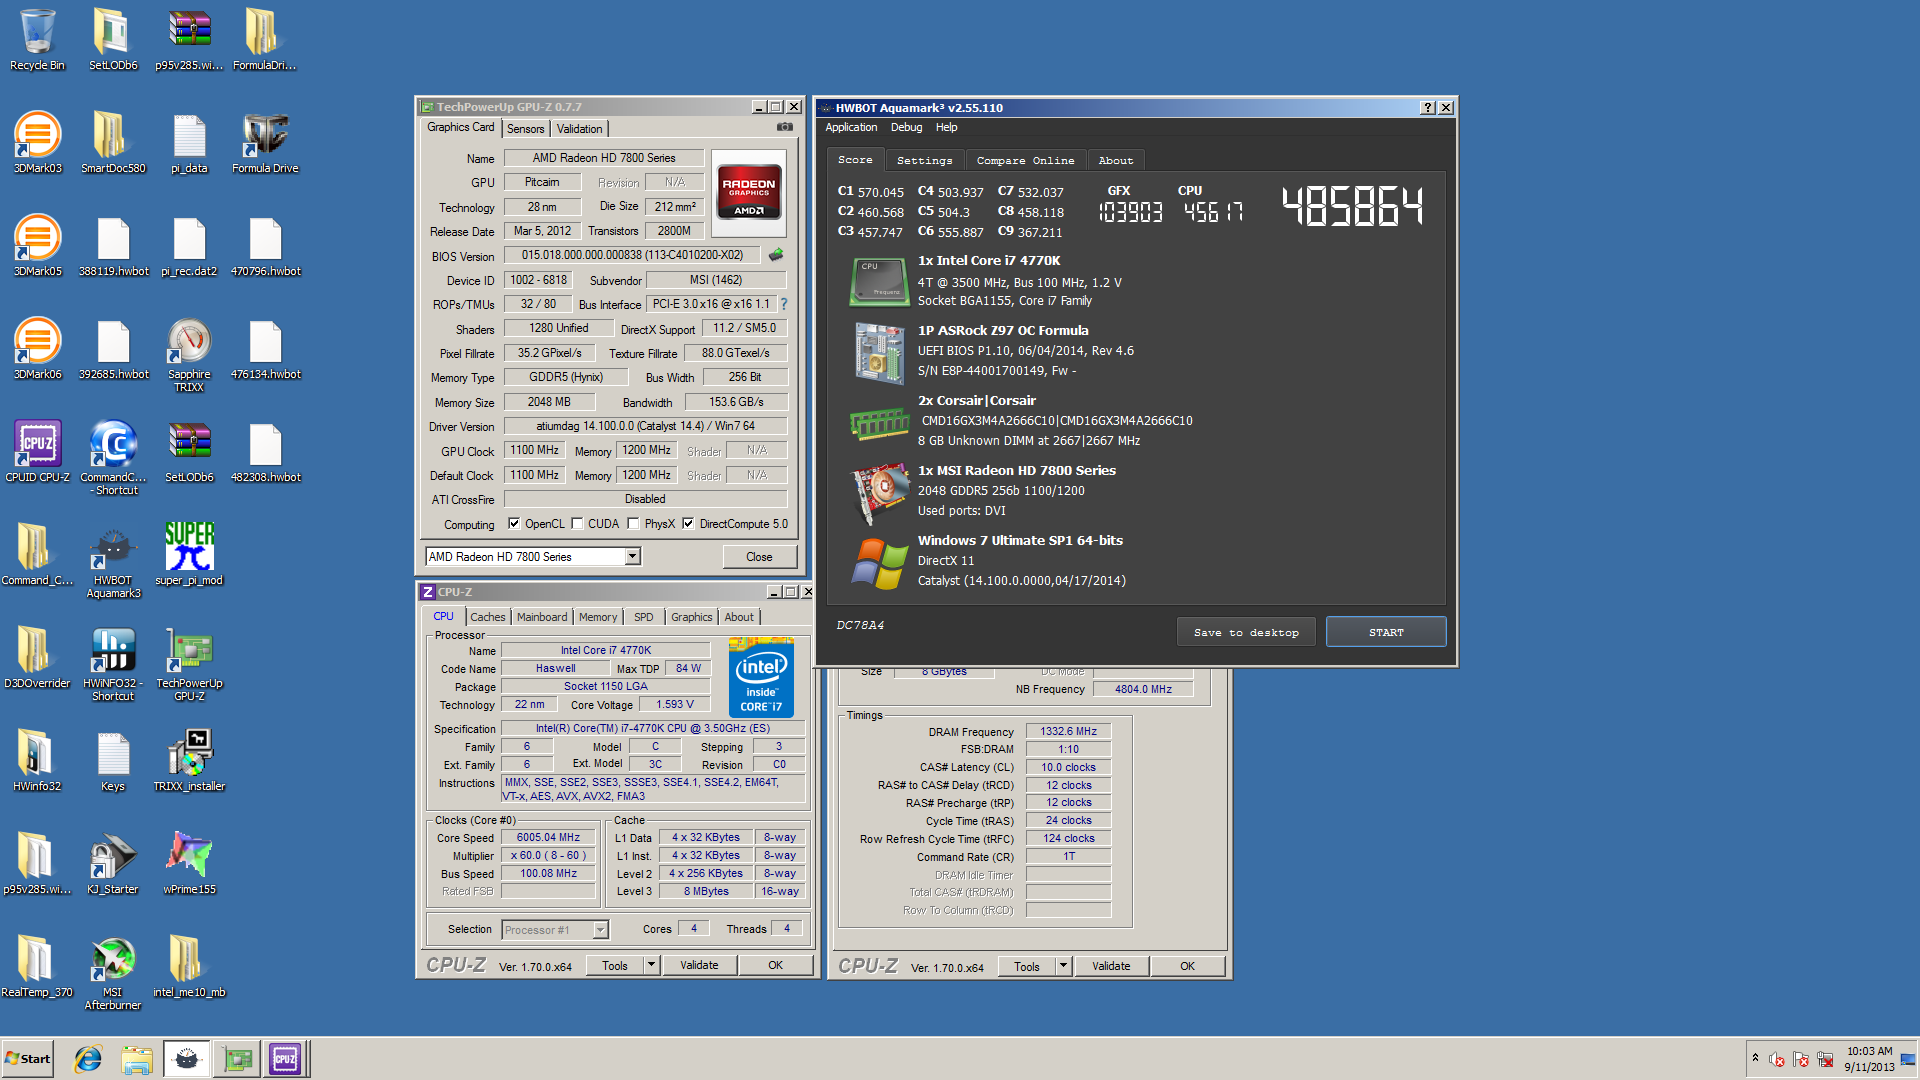Open the KJ_Starter desktop icon
1920x1080 pixels.
[x=113, y=864]
